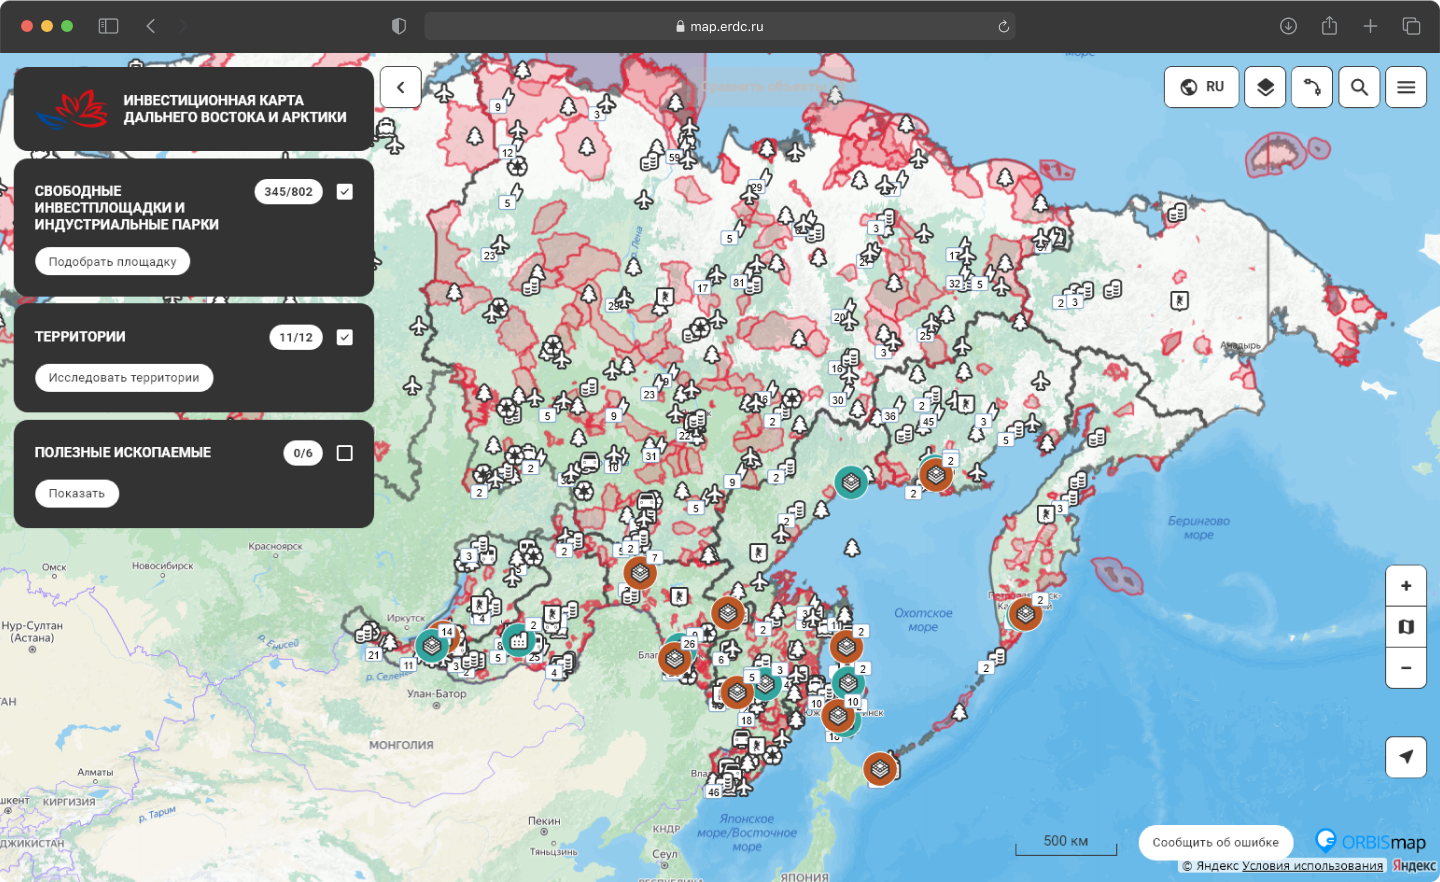The image size is (1440, 882).
Task: Click the cluster number 81 marker
Action: click(739, 283)
